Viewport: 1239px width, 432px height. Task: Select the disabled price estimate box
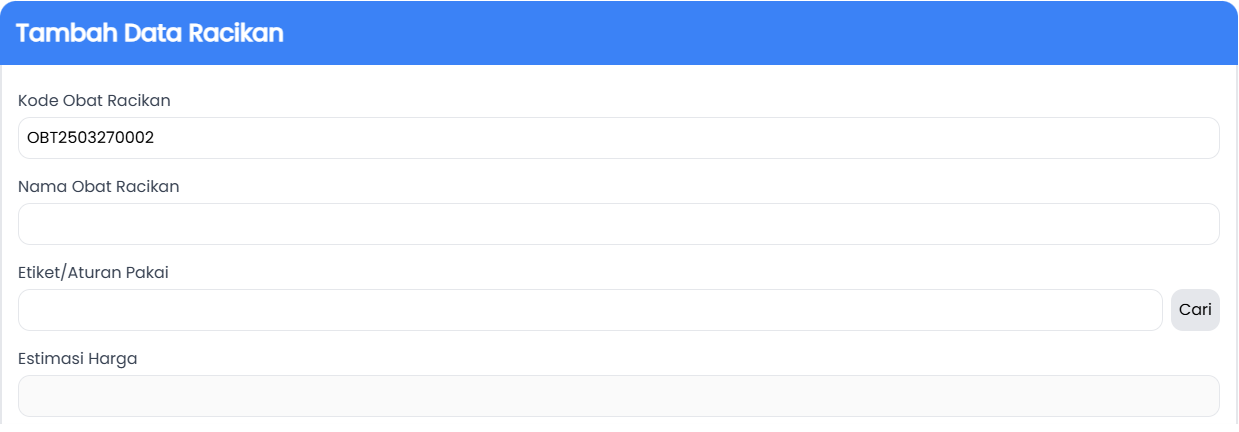coord(618,396)
